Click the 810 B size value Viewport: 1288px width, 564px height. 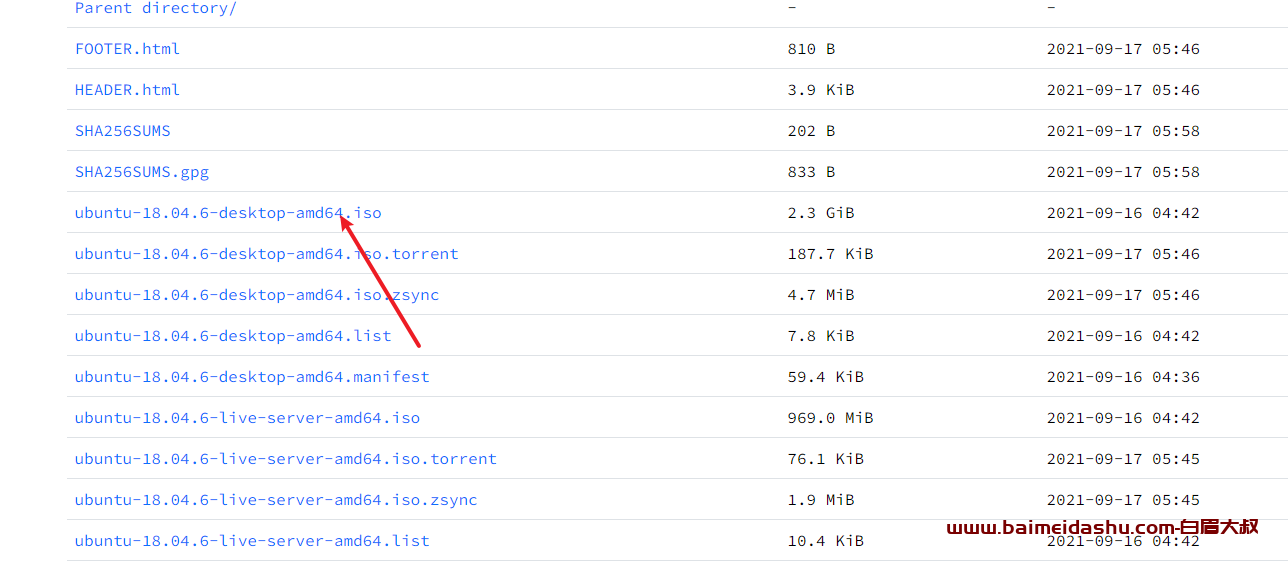point(811,49)
